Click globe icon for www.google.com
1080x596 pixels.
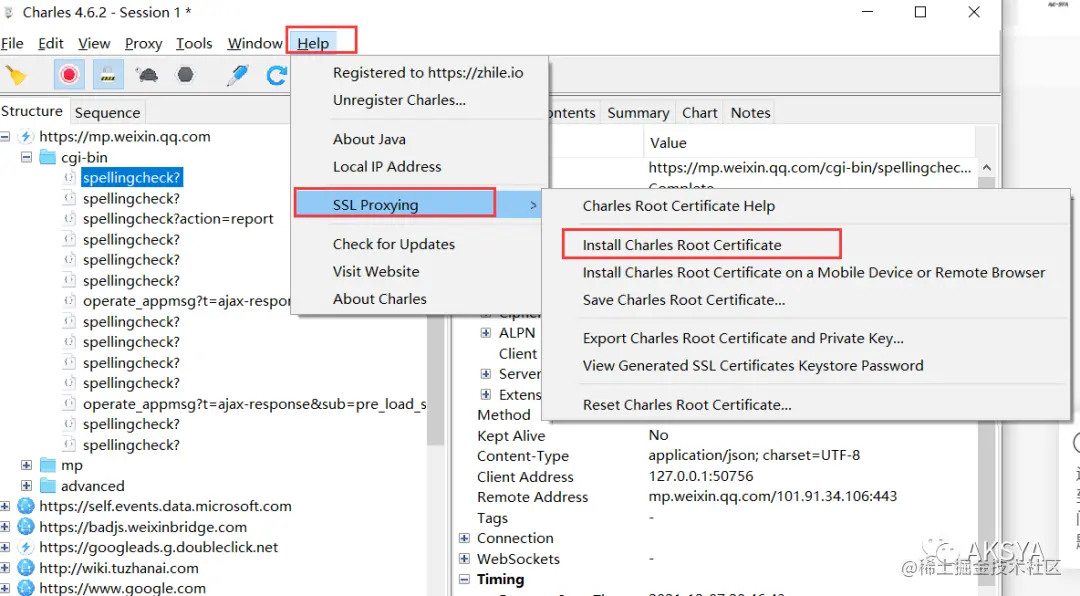pyautogui.click(x=26, y=588)
